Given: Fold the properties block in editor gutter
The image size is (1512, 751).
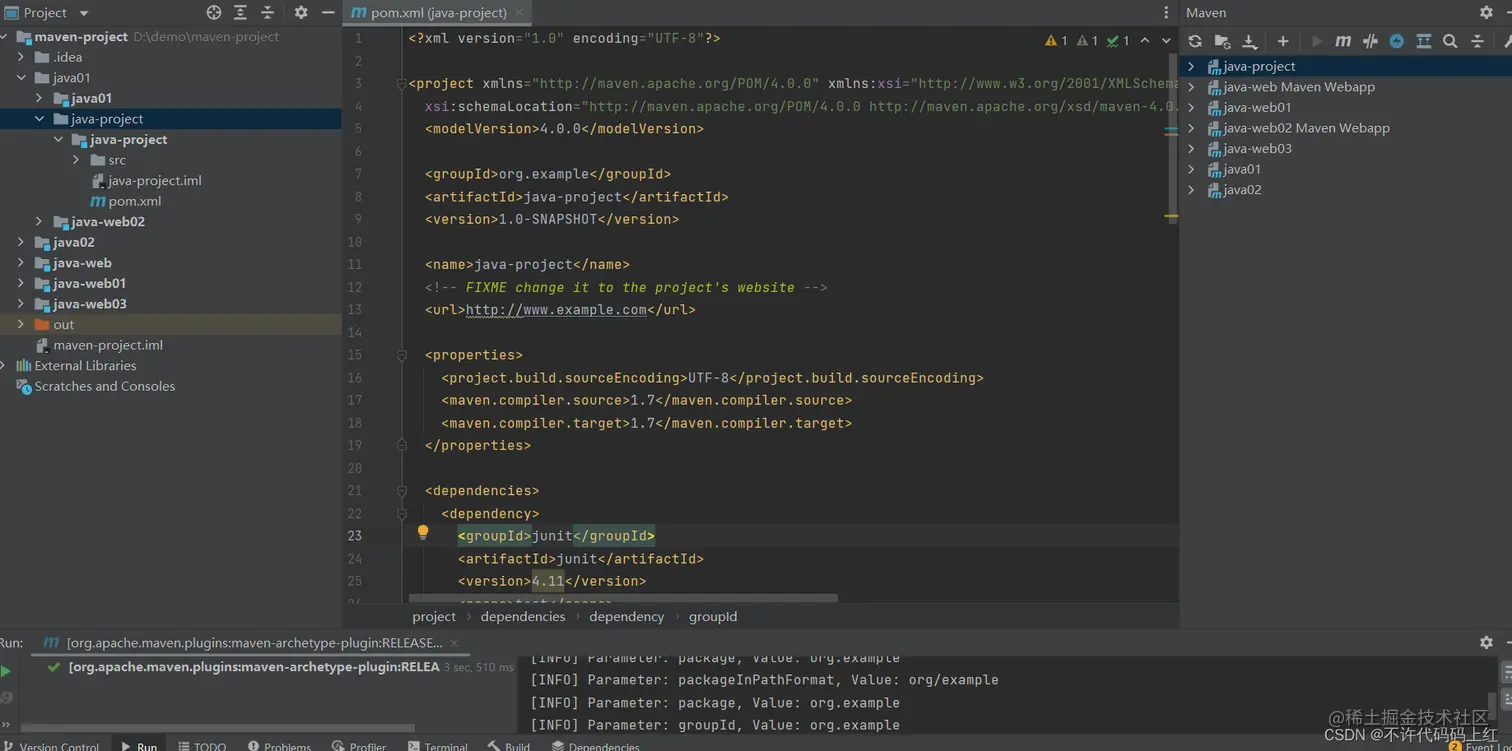Looking at the screenshot, I should click(402, 355).
